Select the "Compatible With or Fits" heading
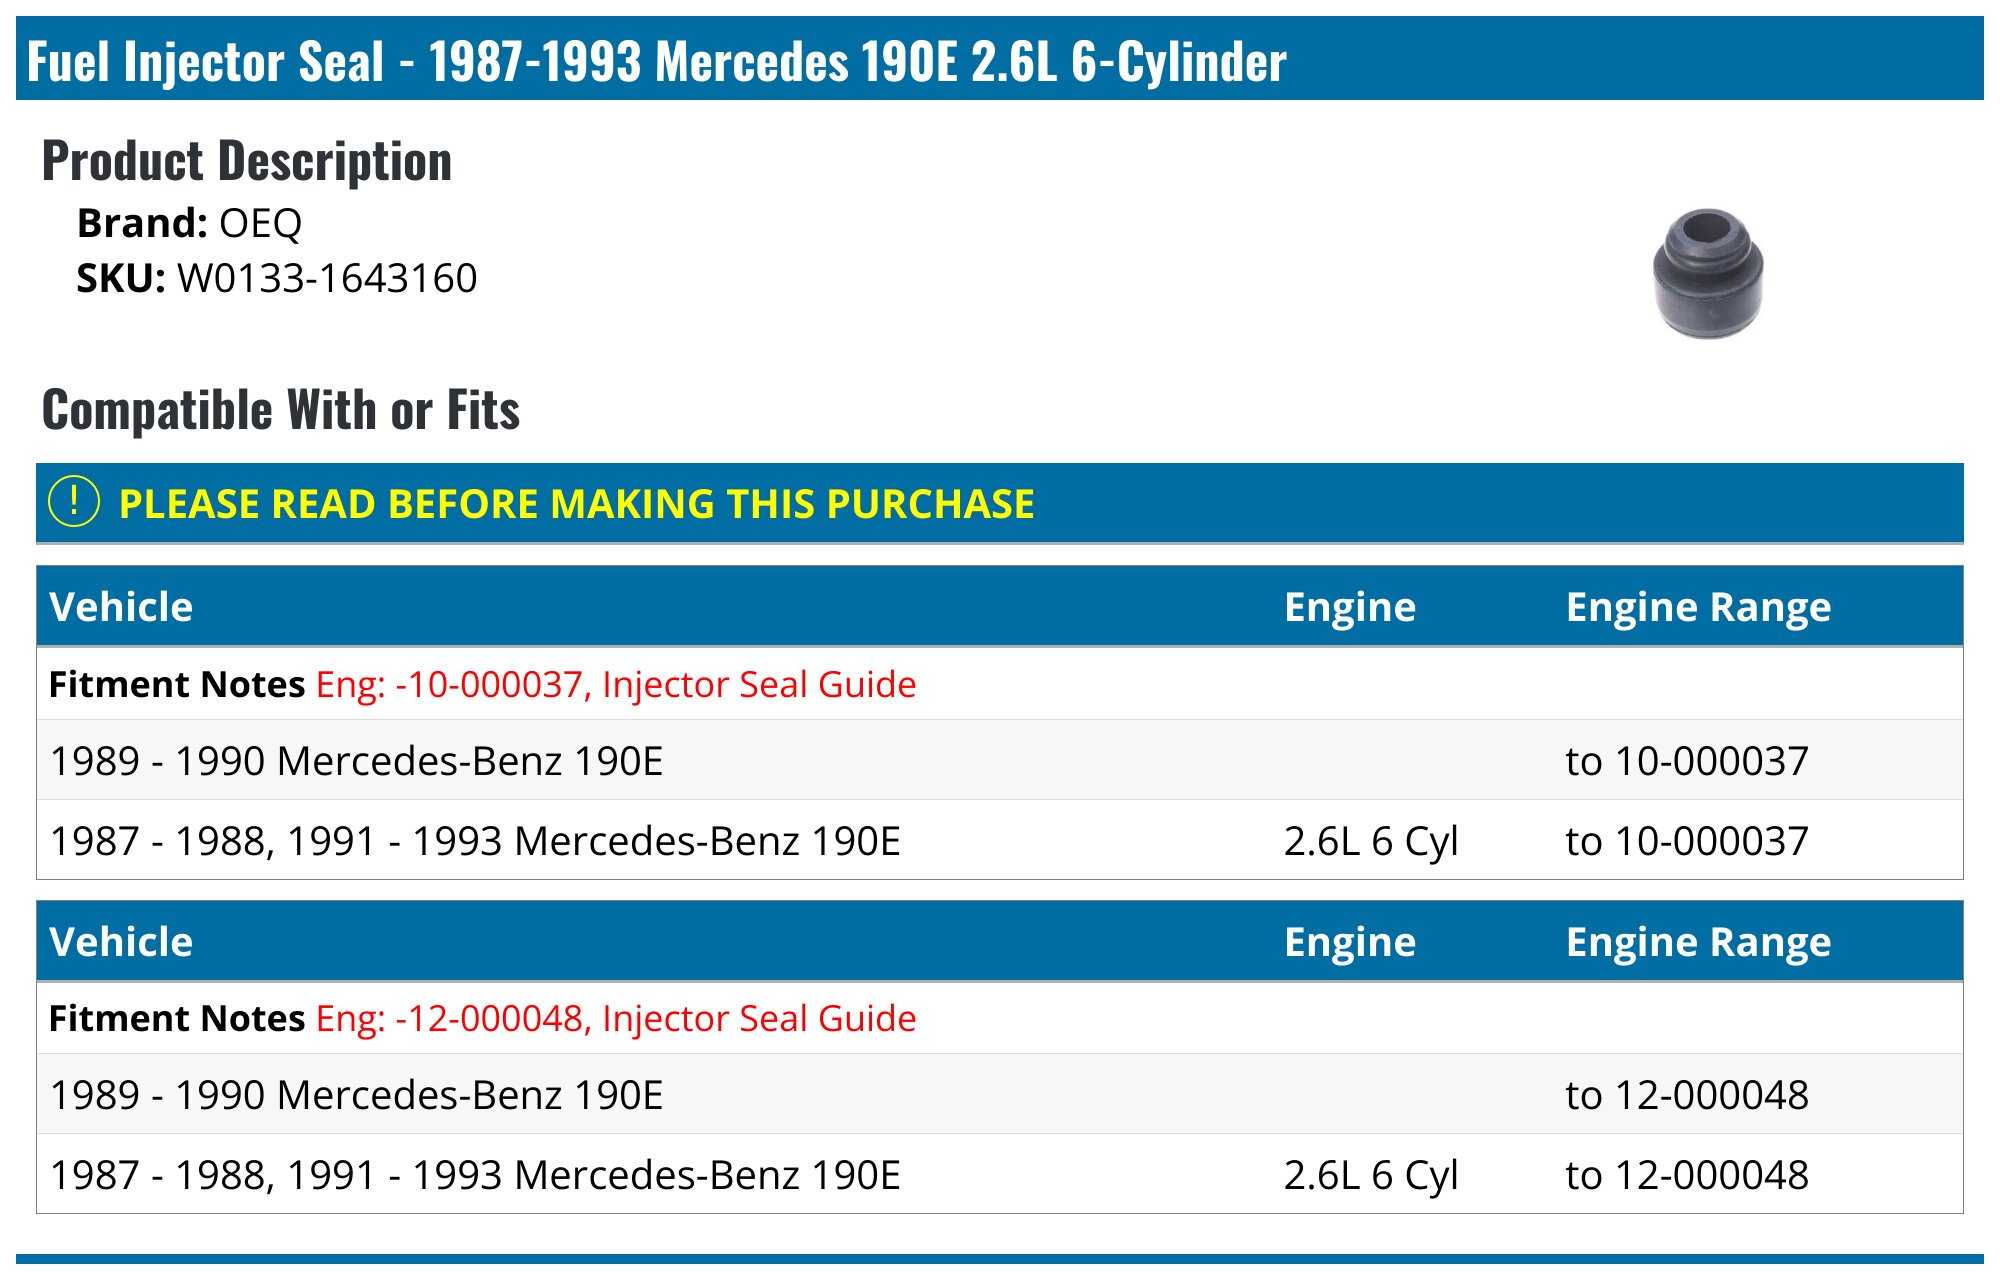This screenshot has height=1280, width=2000. point(281,410)
